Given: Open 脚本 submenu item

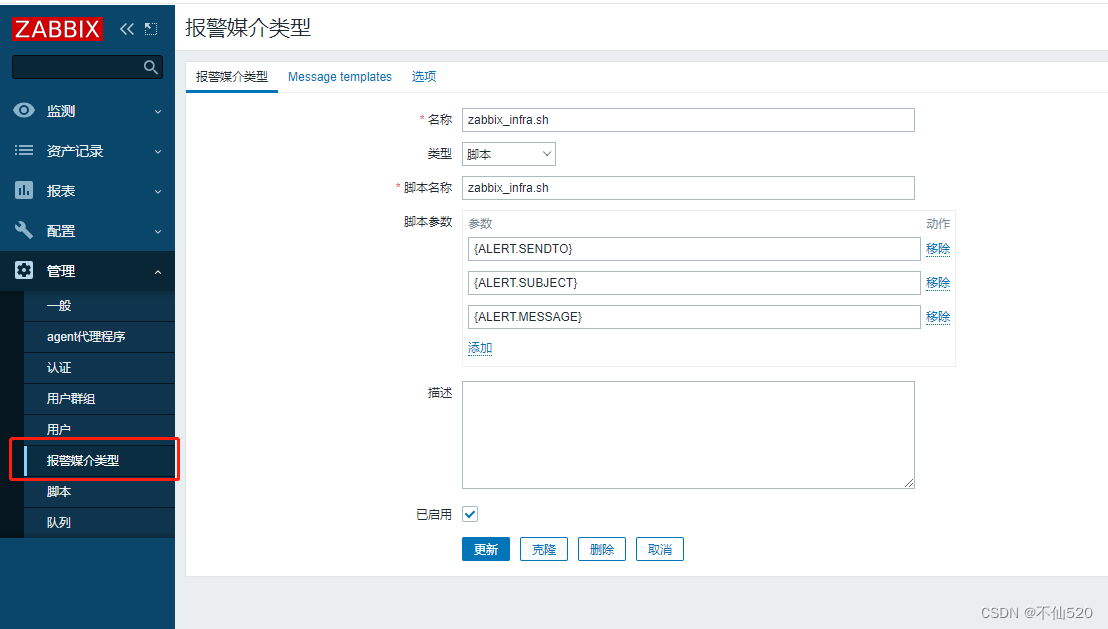Looking at the screenshot, I should tap(100, 492).
